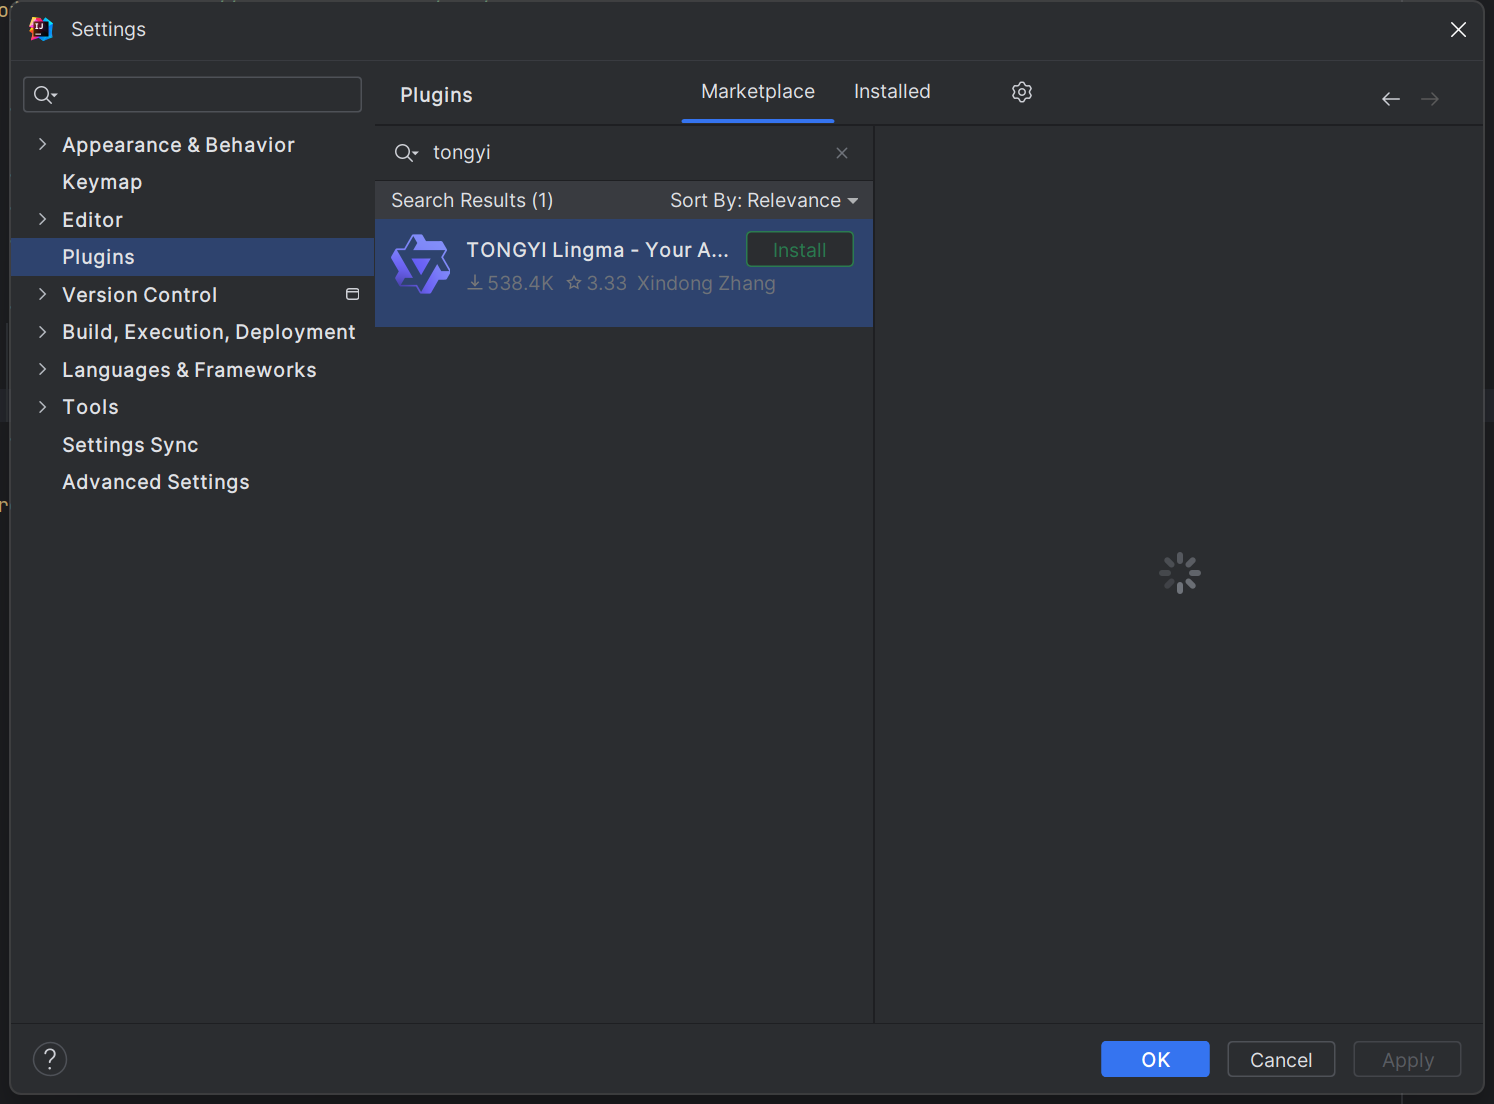Expand Appearance & Behavior section
The width and height of the screenshot is (1494, 1104).
42,144
